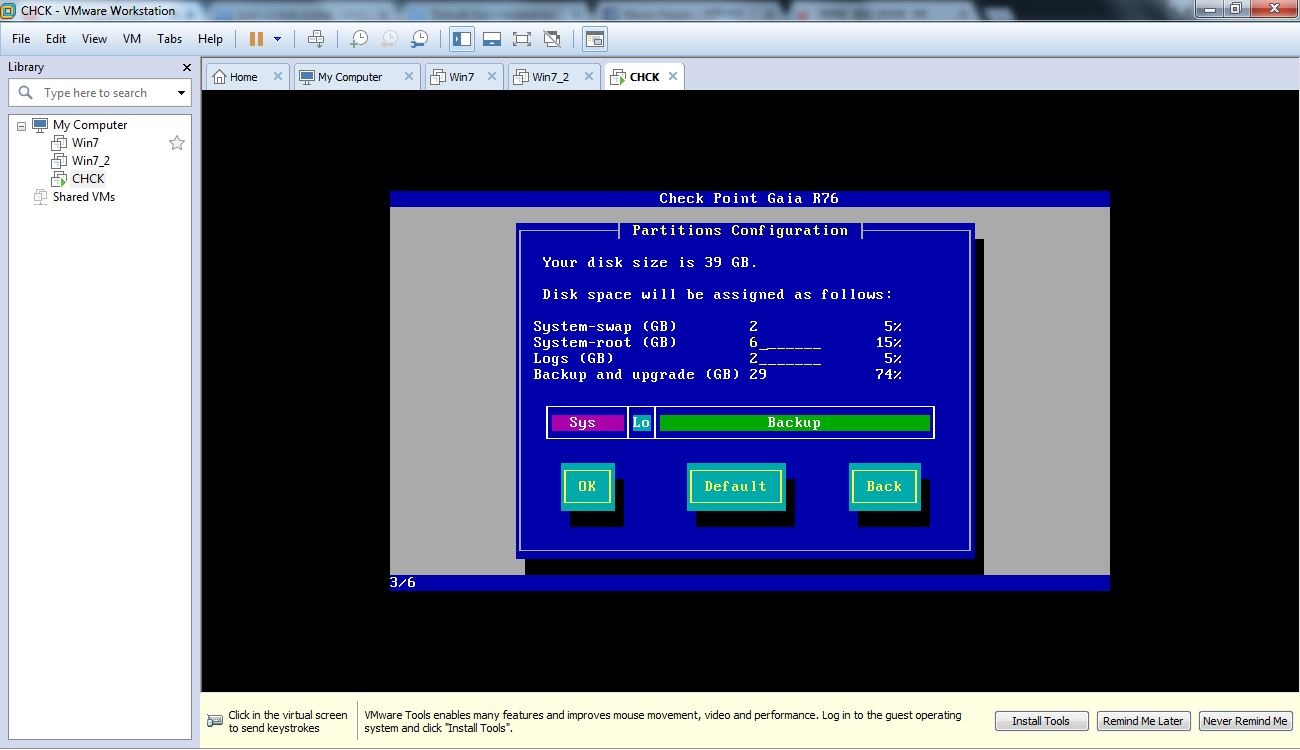This screenshot has width=1300, height=750.
Task: Click the Back button in installer
Action: [884, 486]
